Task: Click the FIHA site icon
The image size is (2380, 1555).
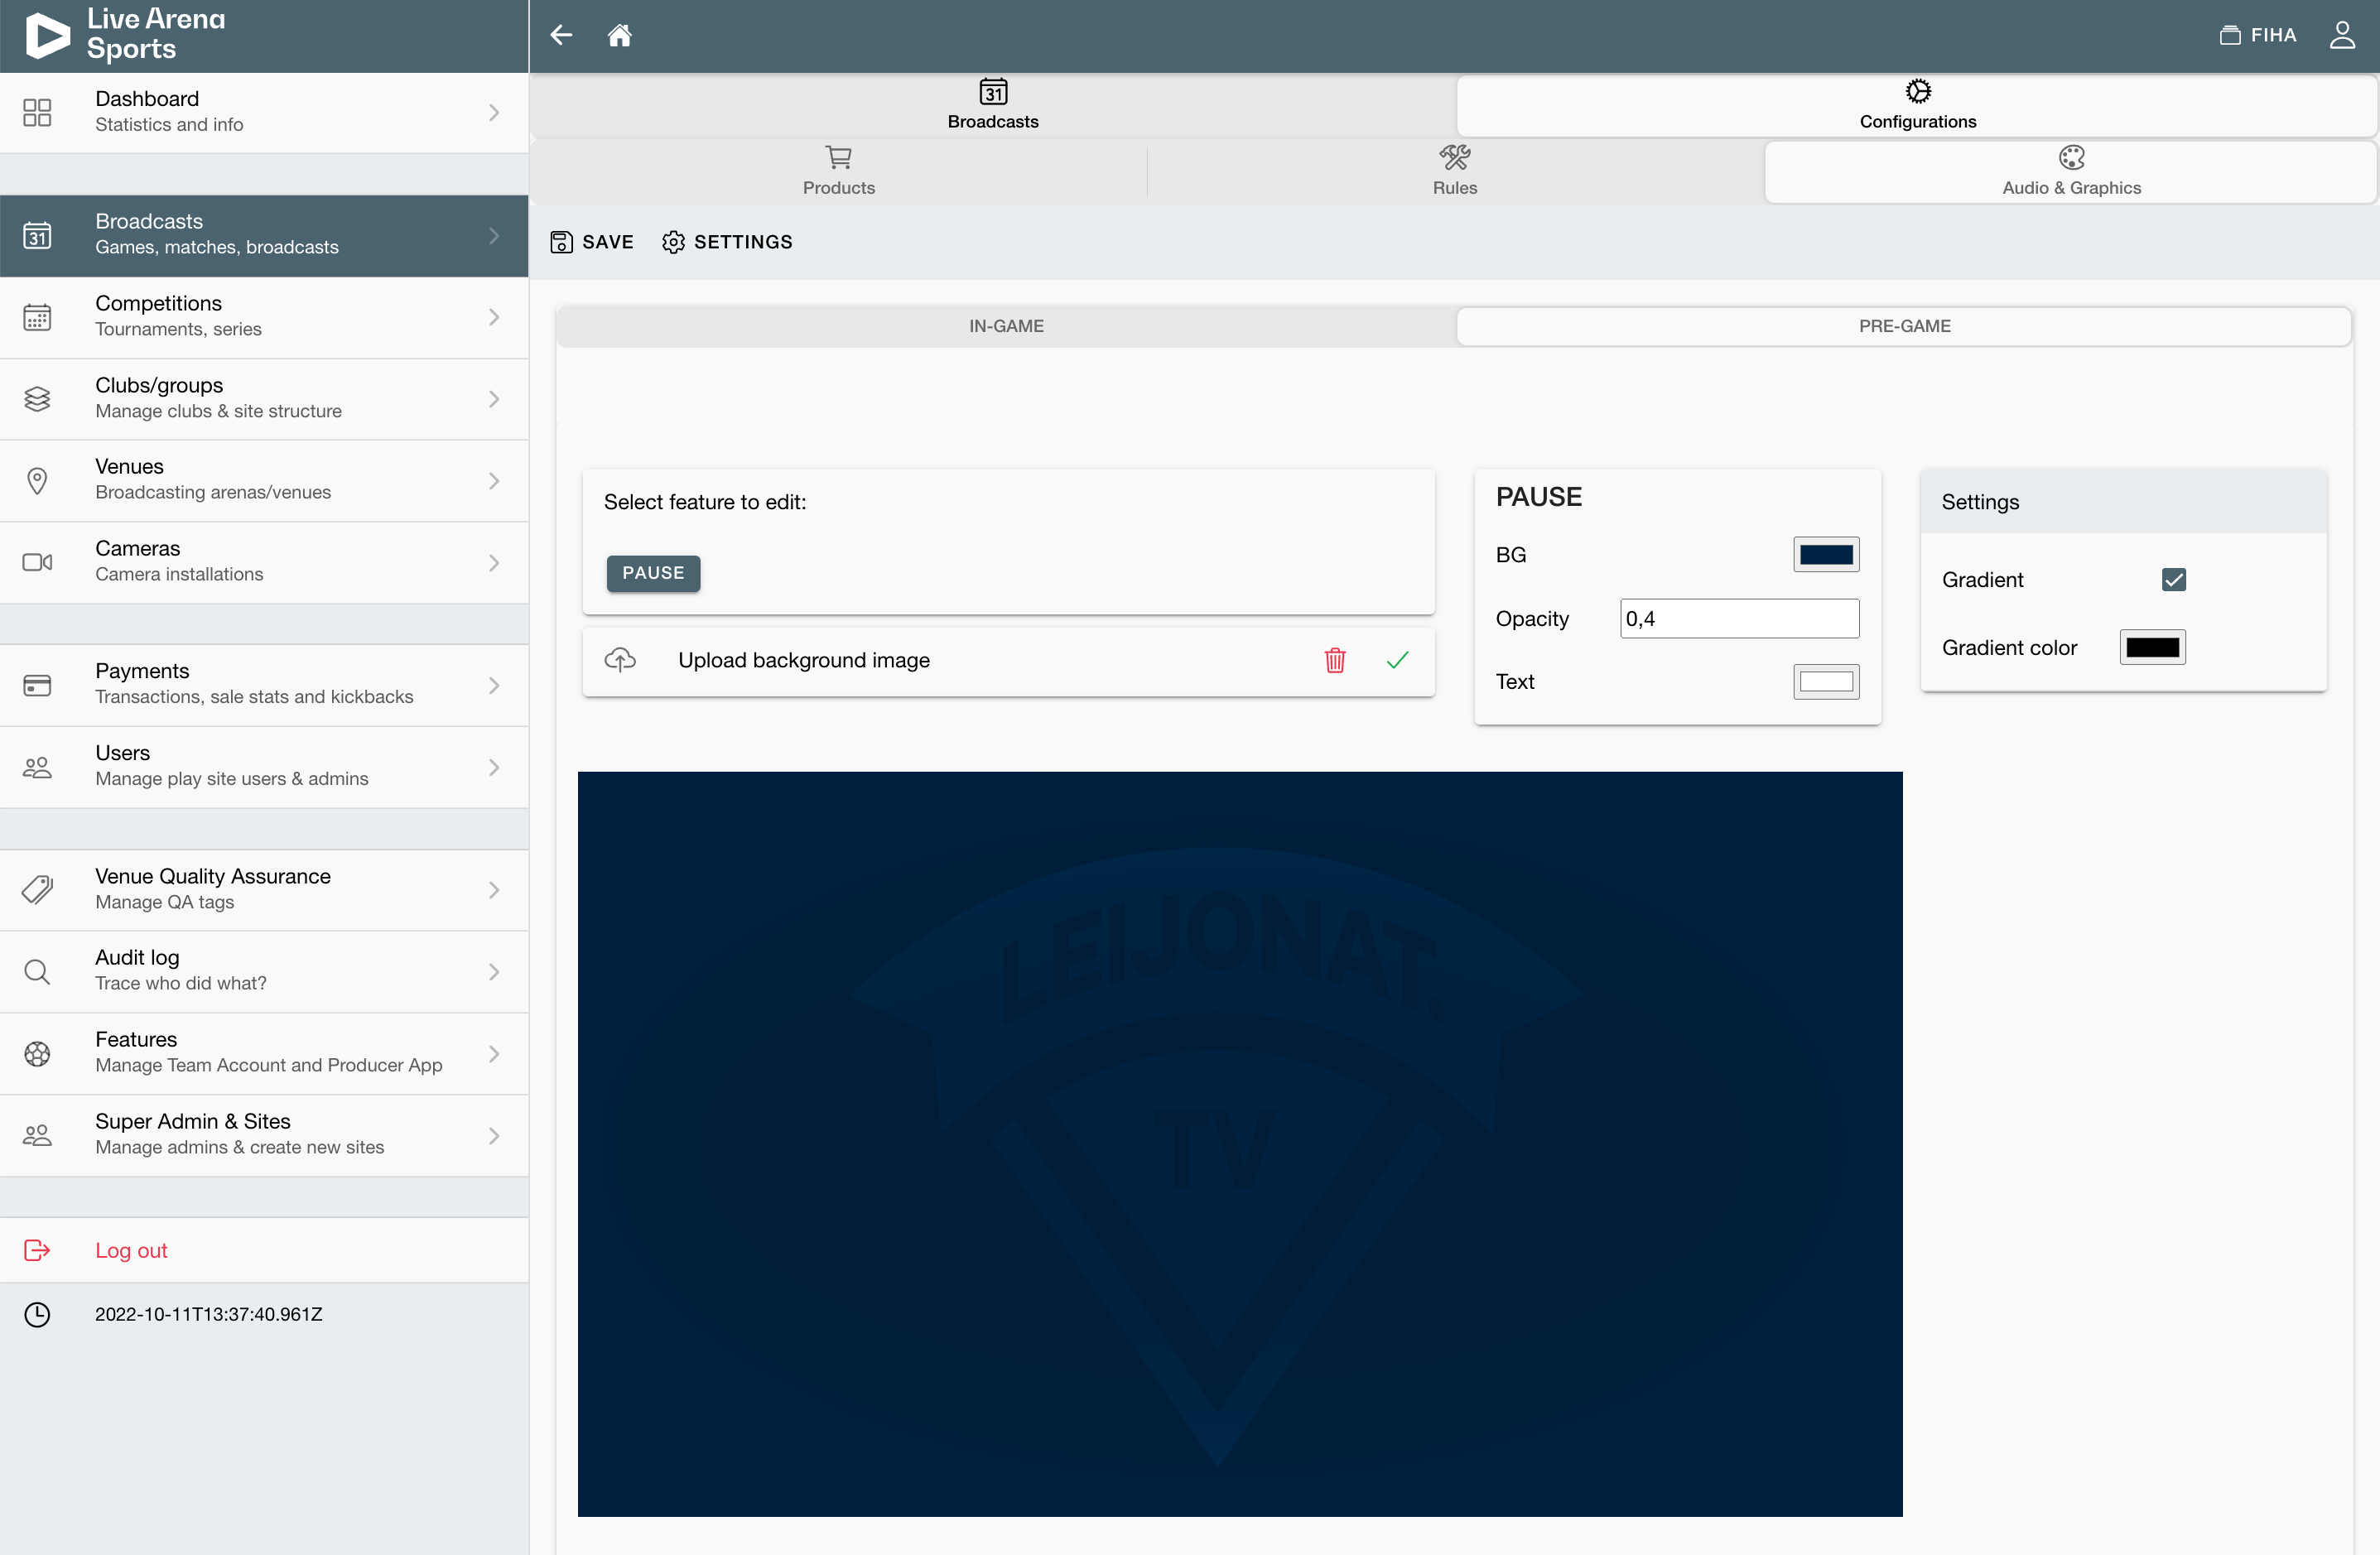Action: [x=2230, y=35]
